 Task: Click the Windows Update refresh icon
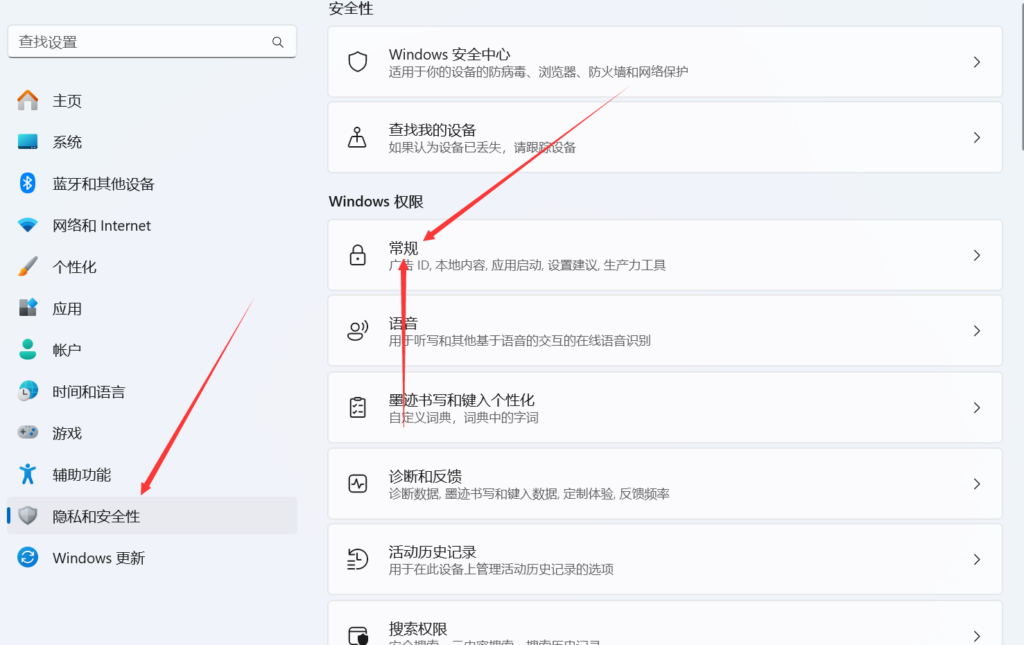pyautogui.click(x=27, y=558)
